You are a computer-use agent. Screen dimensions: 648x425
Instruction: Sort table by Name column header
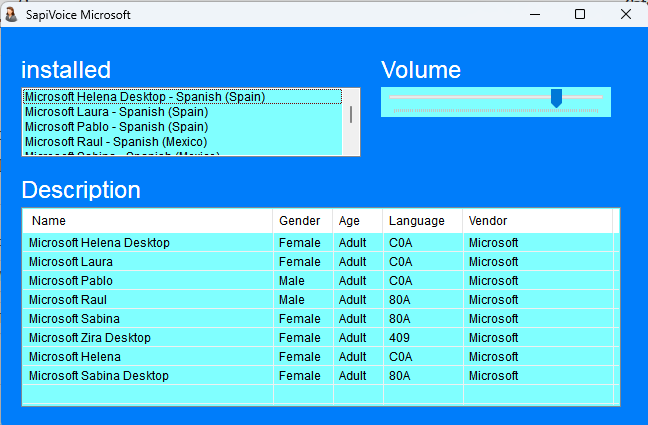point(148,221)
